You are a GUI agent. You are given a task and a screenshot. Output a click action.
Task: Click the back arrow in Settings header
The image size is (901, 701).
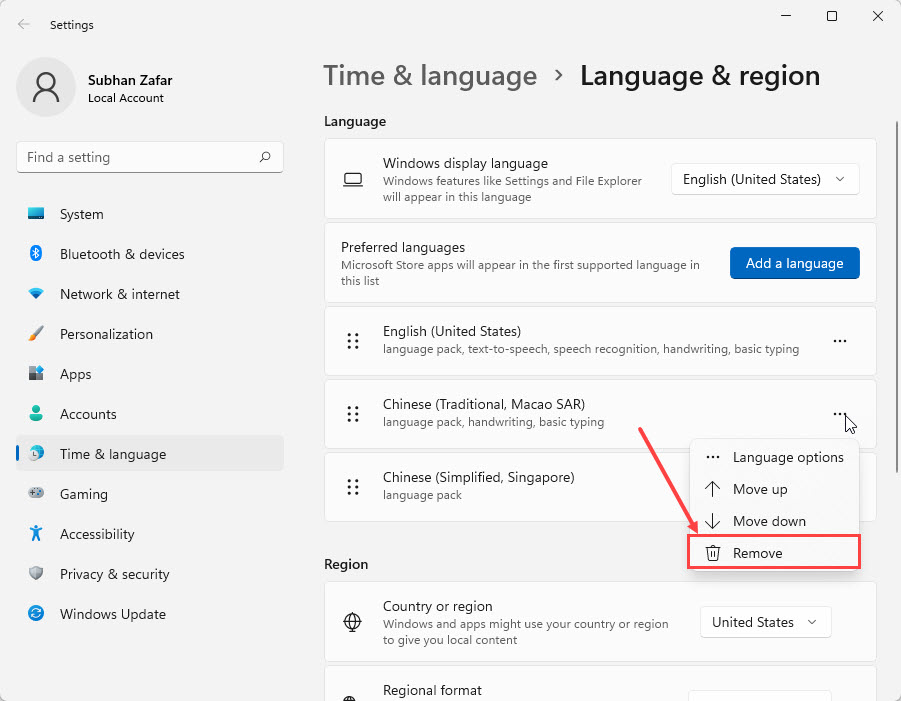point(24,24)
